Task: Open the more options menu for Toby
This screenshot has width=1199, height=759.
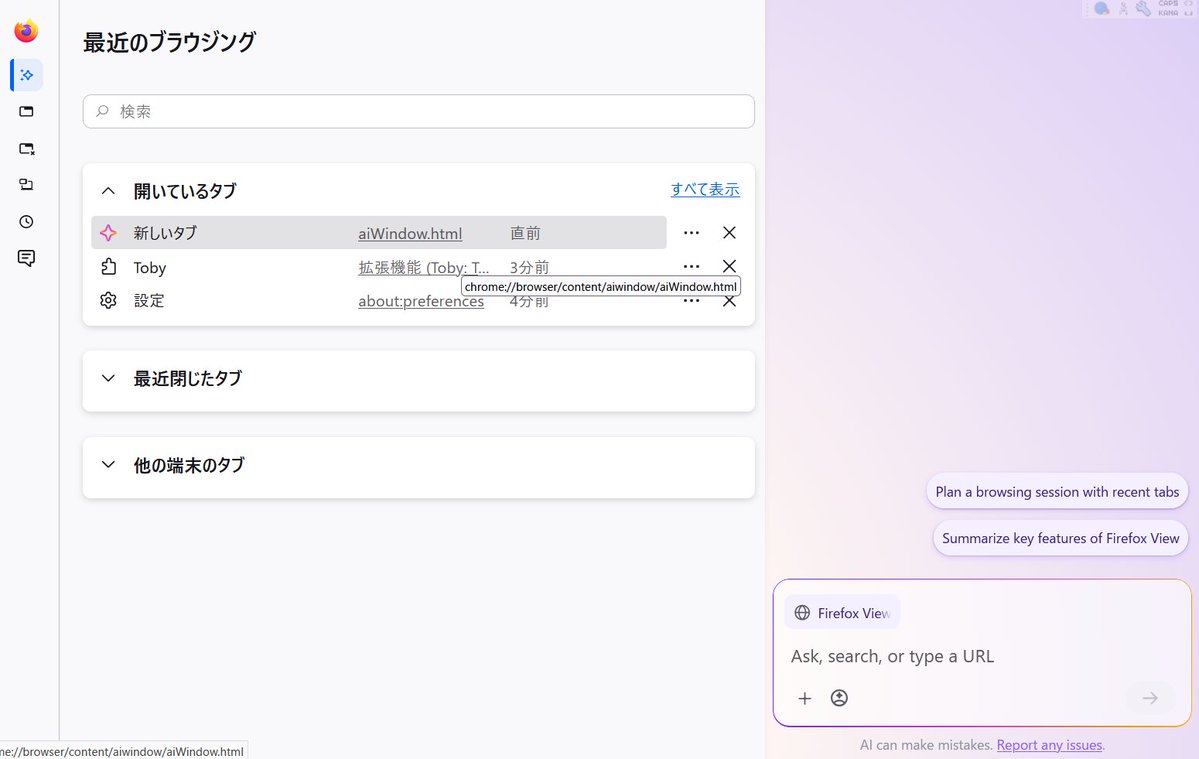Action: click(691, 266)
